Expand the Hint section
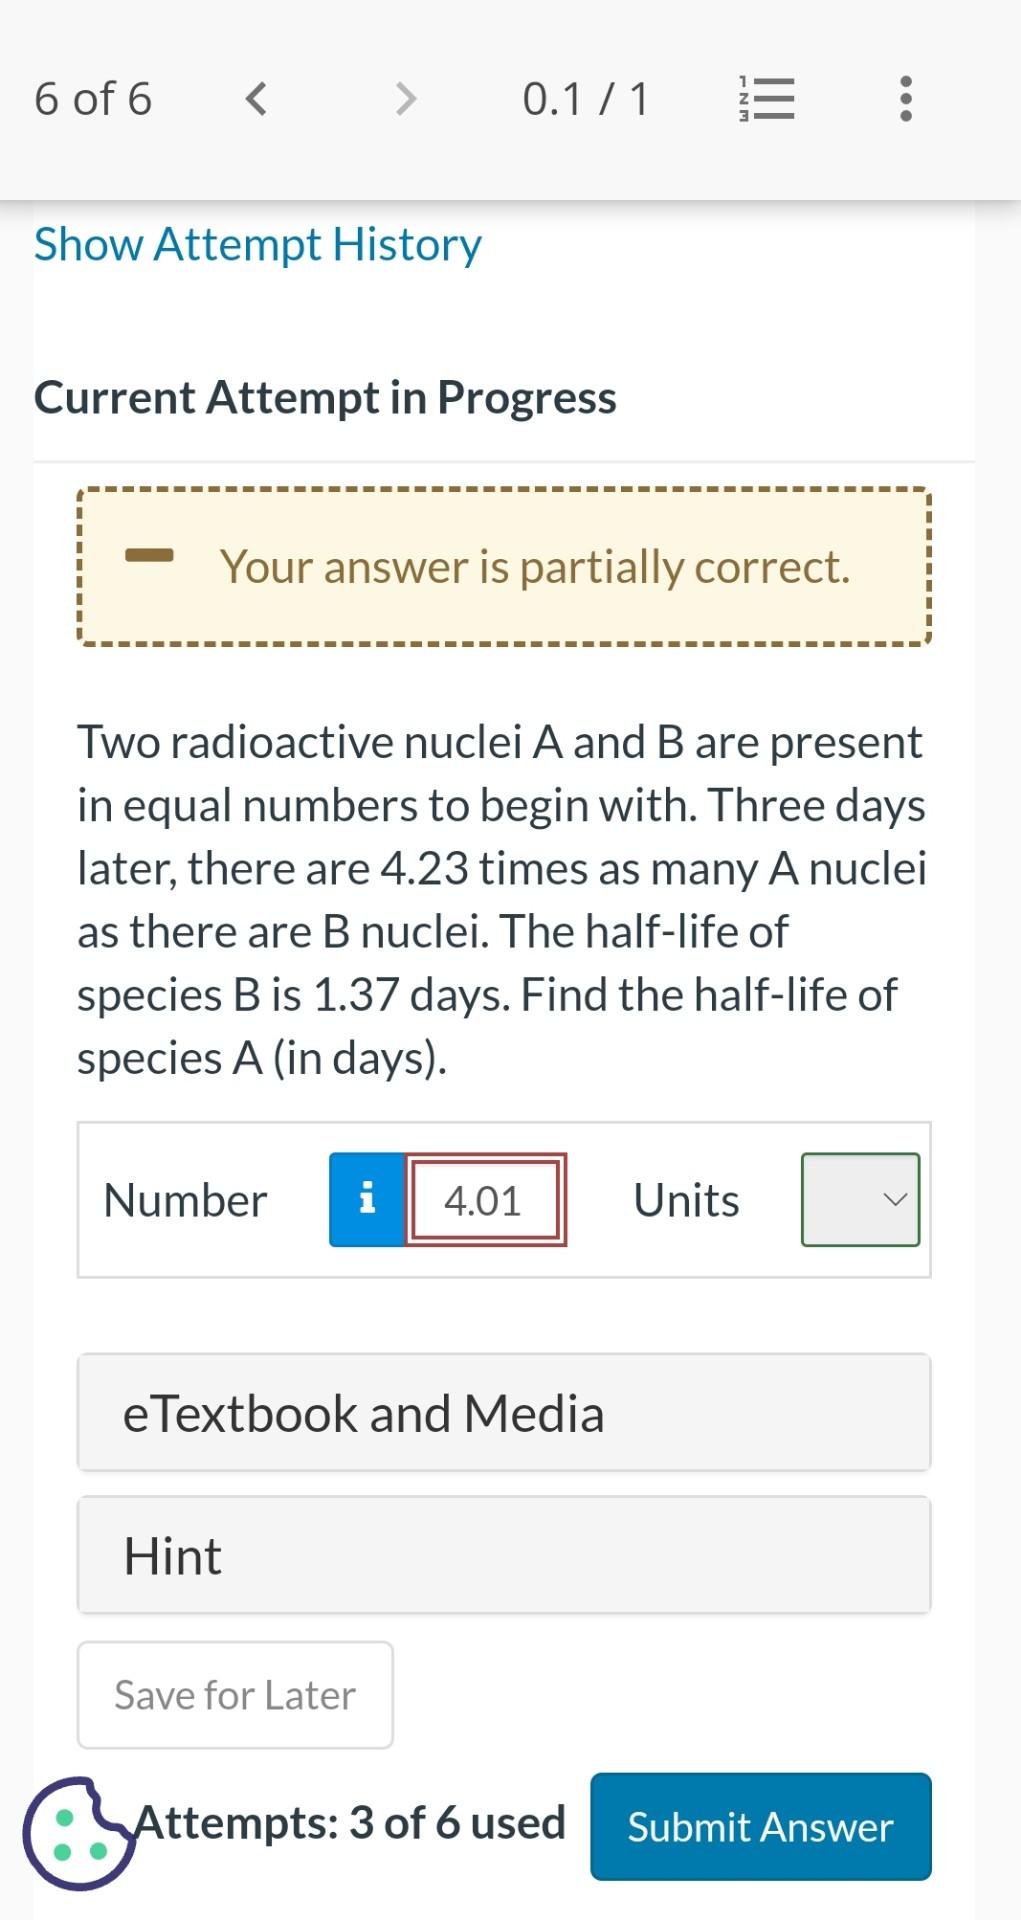 pyautogui.click(x=504, y=1555)
